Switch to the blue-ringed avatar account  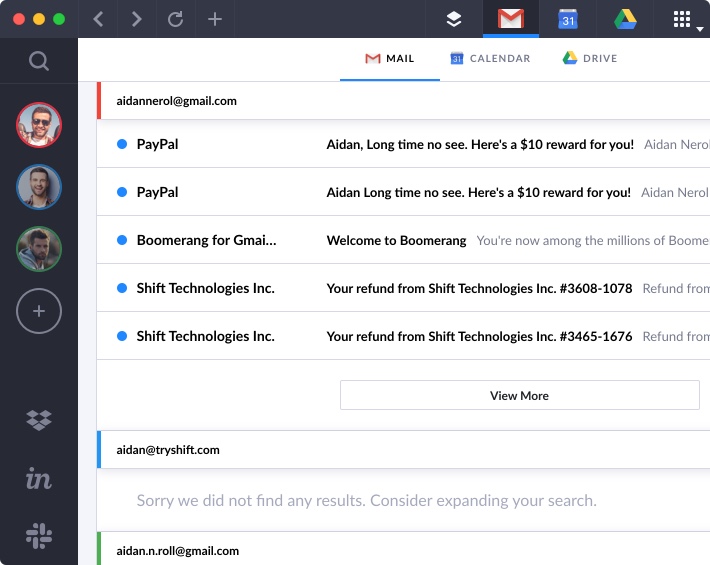pos(39,187)
